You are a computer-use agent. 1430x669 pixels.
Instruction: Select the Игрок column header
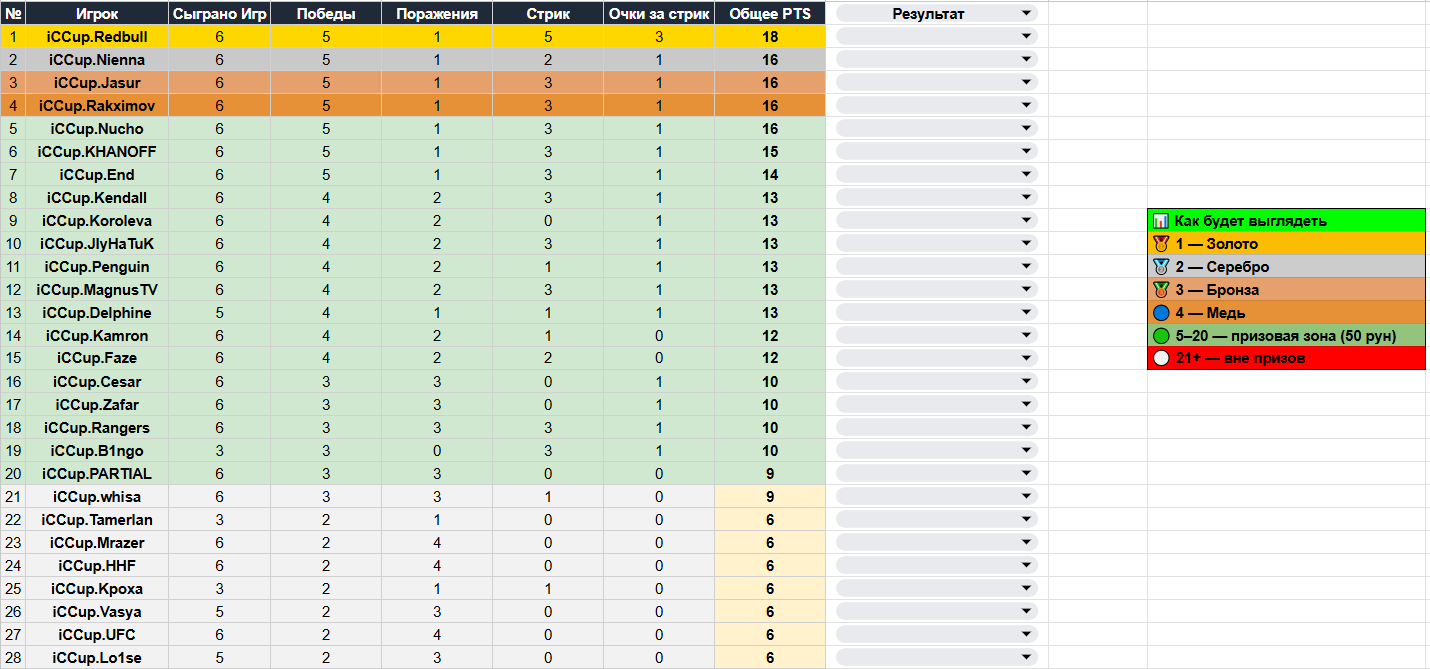coord(97,14)
